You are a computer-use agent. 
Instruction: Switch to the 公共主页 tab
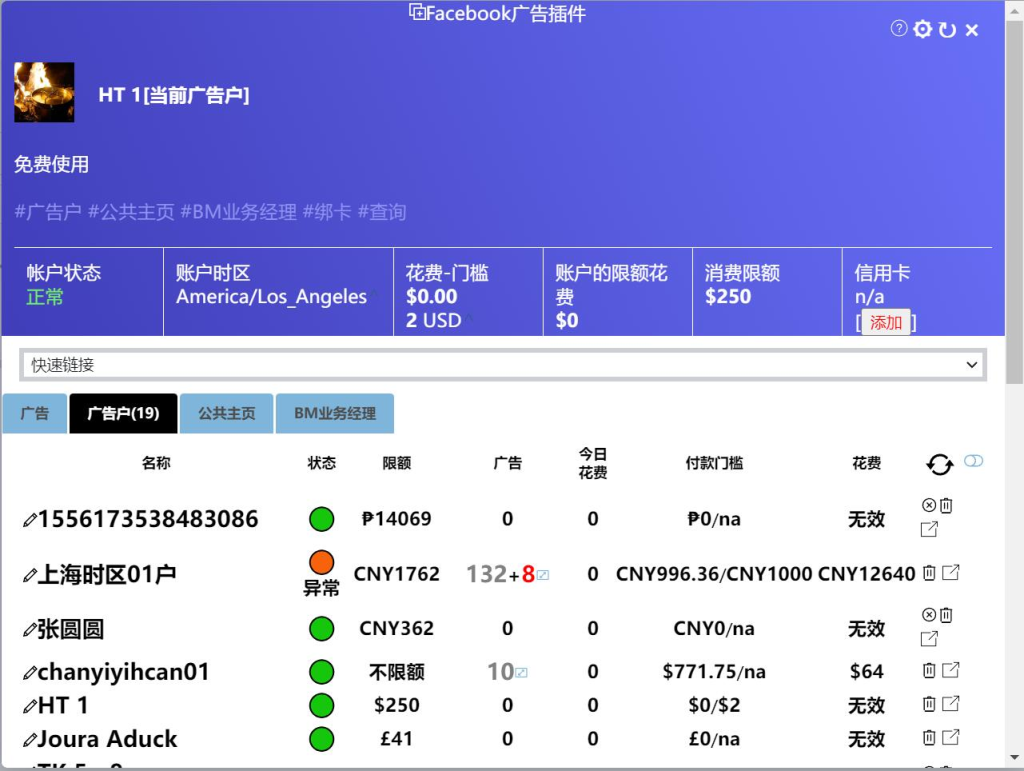pyautogui.click(x=227, y=413)
